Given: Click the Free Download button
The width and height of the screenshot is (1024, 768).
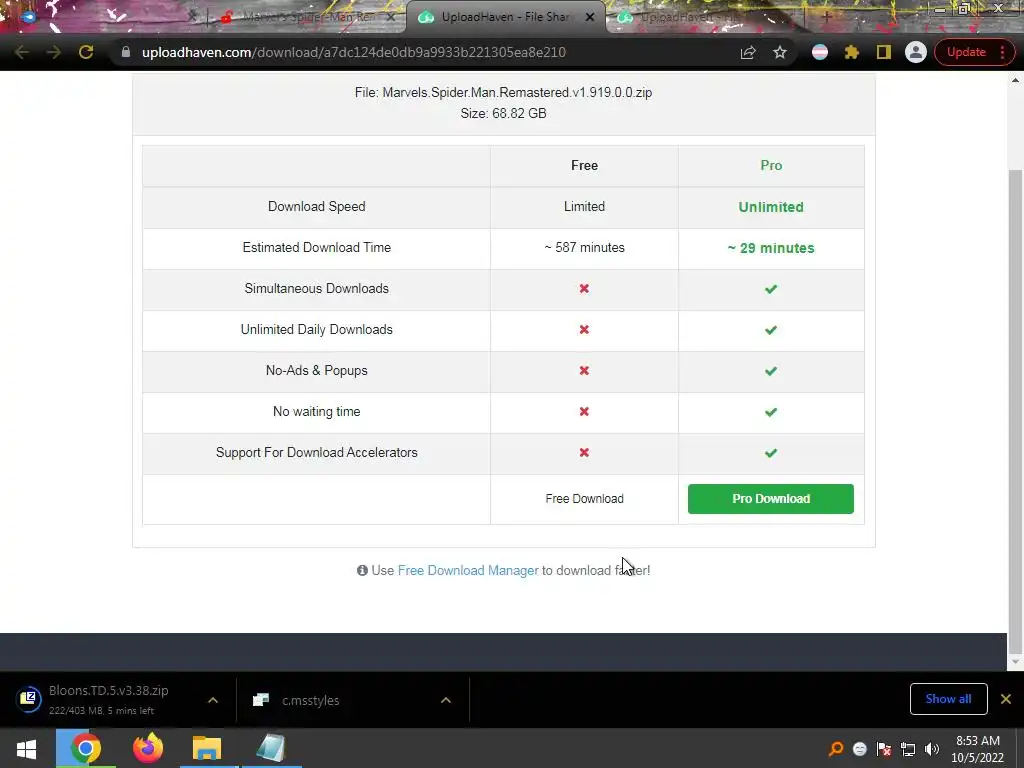Looking at the screenshot, I should (584, 499).
